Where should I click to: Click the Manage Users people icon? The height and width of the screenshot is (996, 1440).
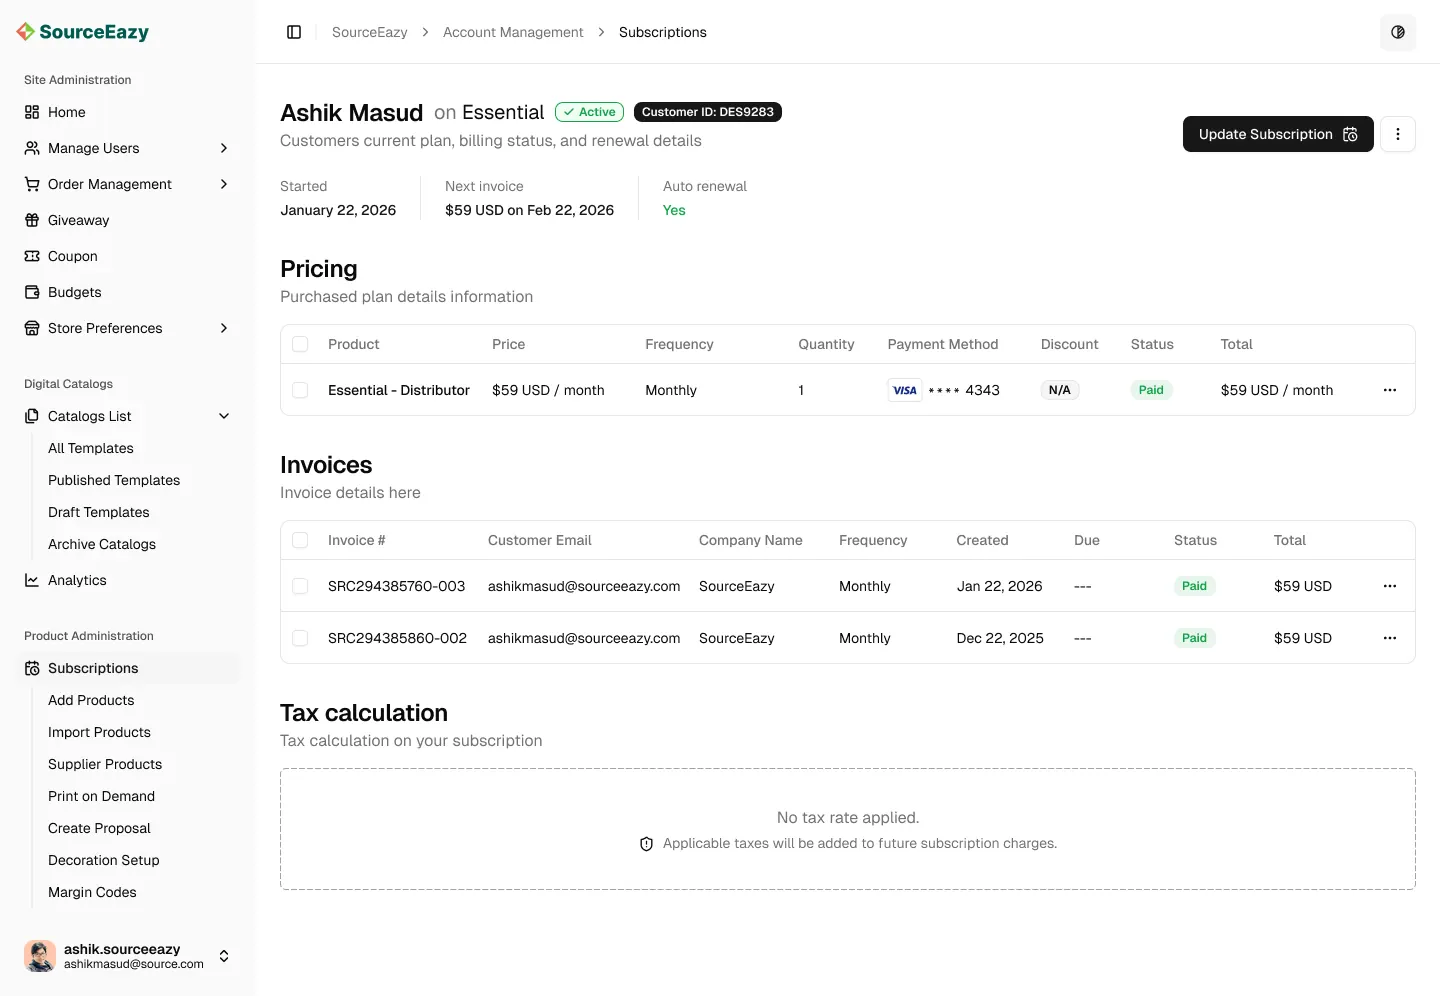pos(32,148)
